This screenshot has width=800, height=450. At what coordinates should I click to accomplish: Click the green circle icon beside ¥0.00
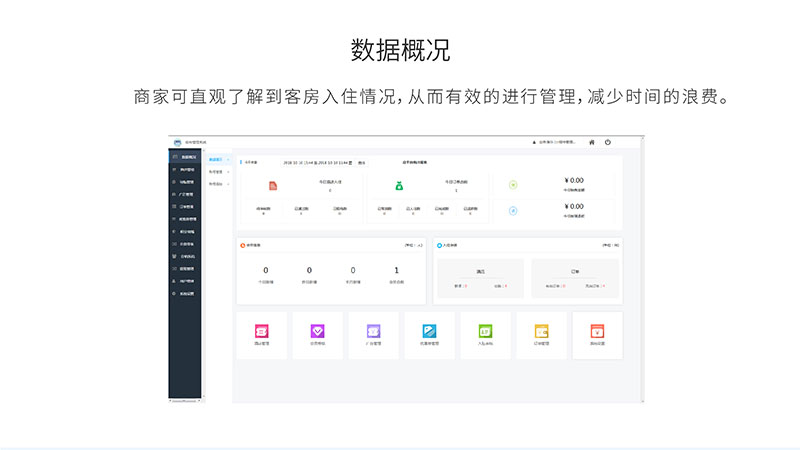513,185
